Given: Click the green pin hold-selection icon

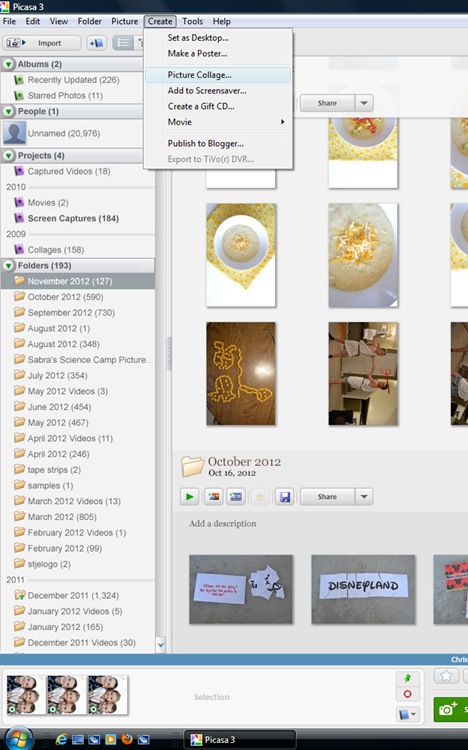Looking at the screenshot, I should (408, 678).
